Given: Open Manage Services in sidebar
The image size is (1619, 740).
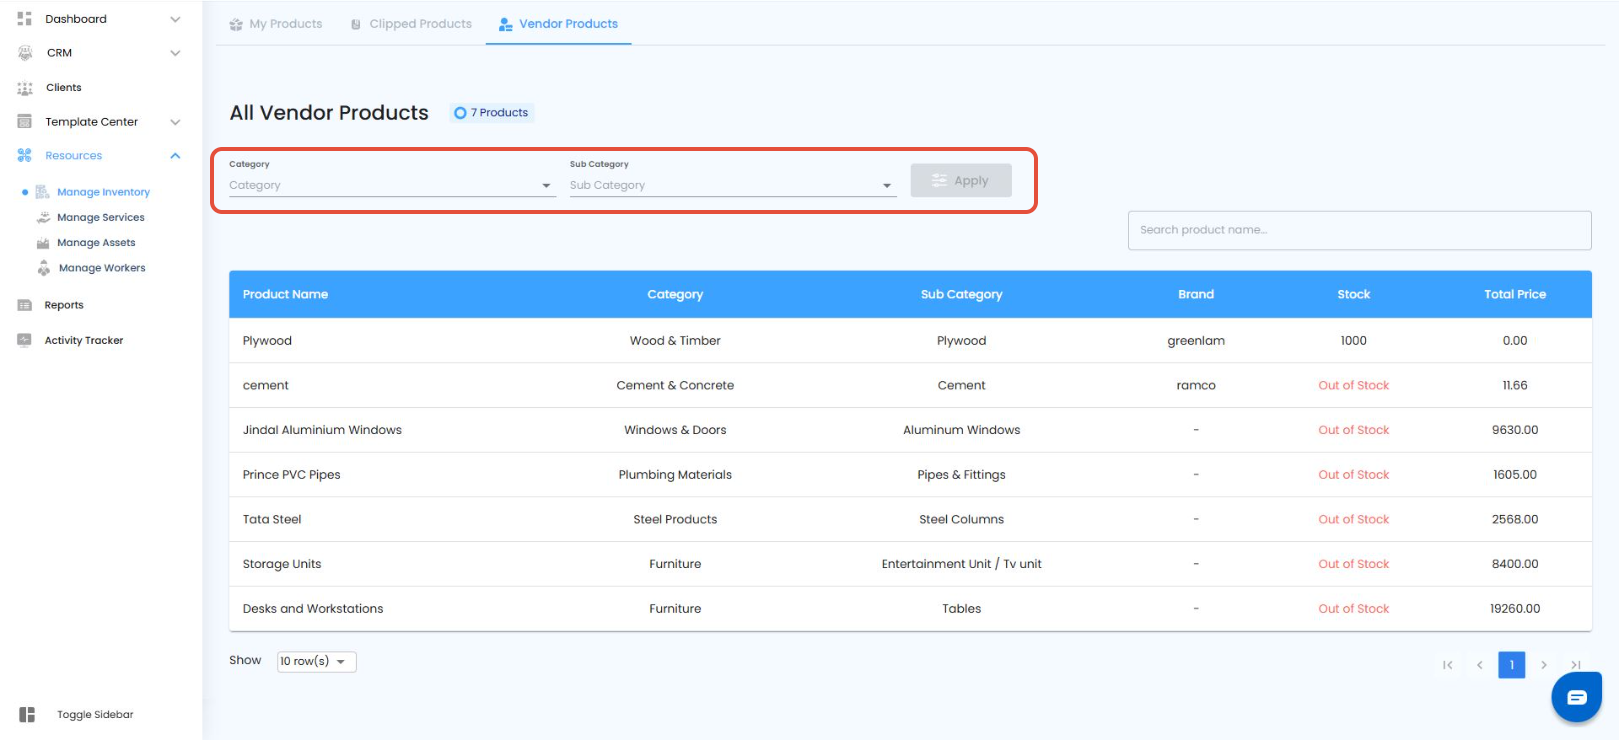Looking at the screenshot, I should pos(100,217).
